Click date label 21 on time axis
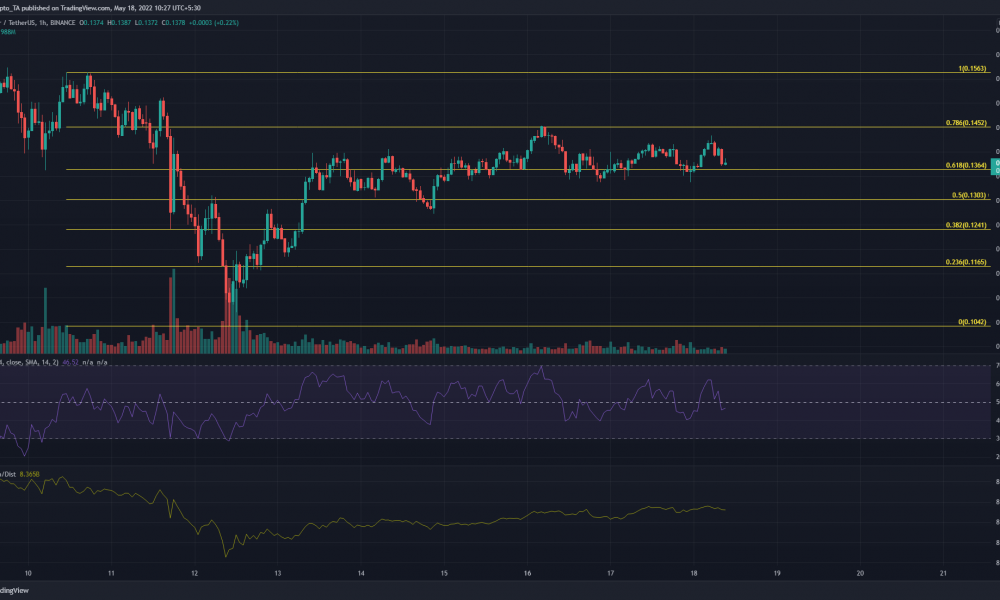The height and width of the screenshot is (600, 1000). (x=943, y=573)
